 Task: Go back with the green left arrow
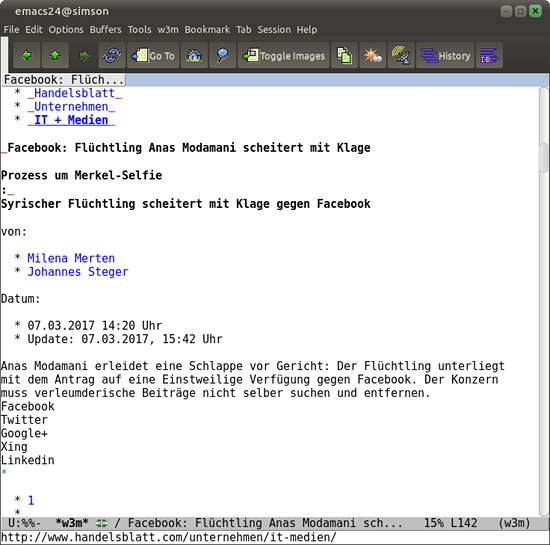(27, 55)
